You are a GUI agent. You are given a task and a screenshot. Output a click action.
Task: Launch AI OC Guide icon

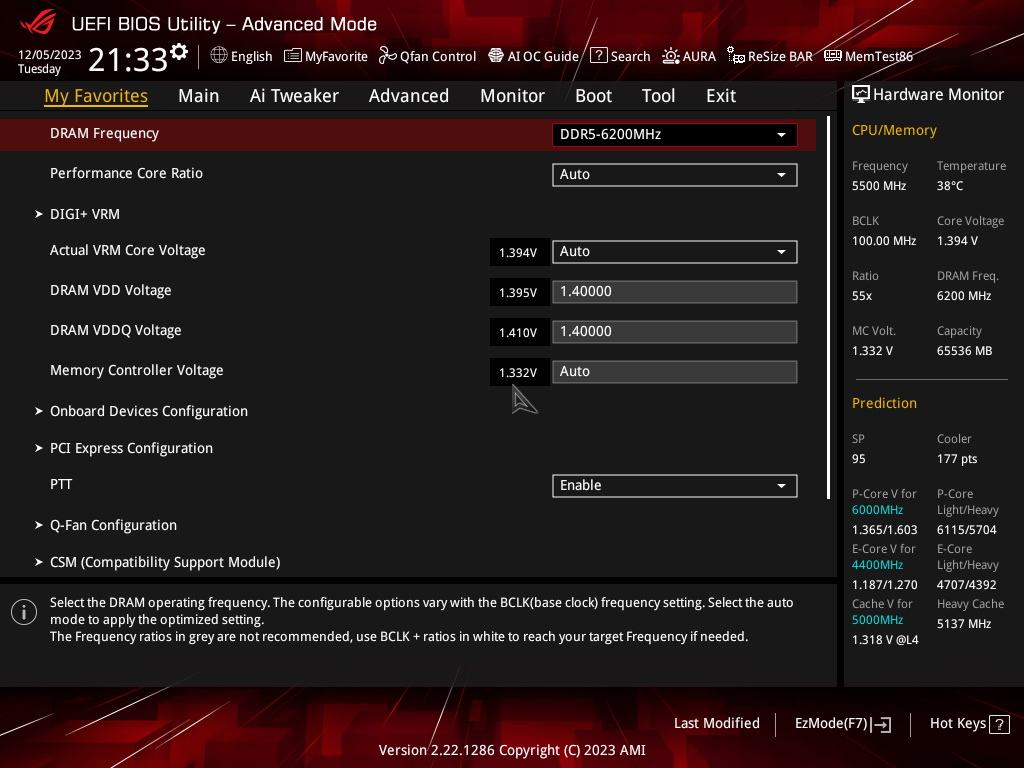[x=496, y=56]
